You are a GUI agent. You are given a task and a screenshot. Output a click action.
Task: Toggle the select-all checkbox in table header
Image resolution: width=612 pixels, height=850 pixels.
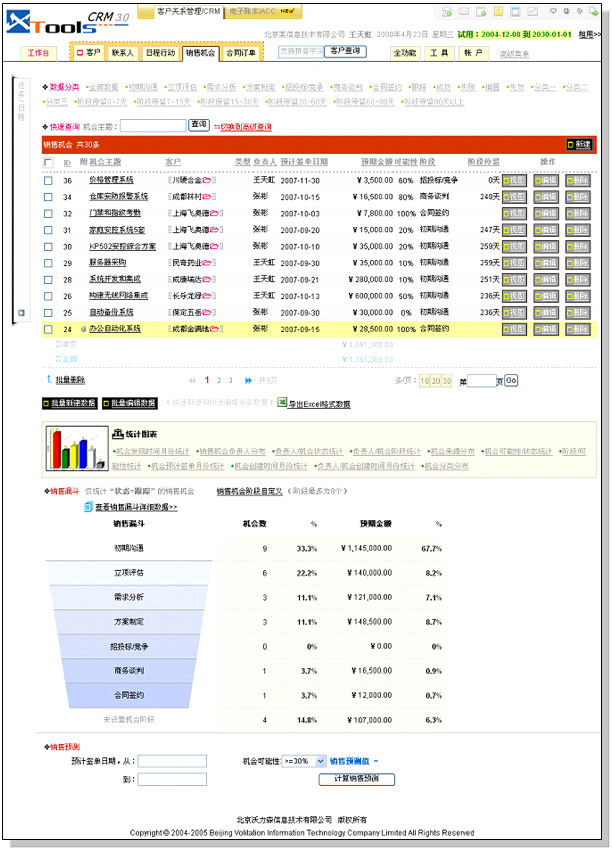(48, 162)
